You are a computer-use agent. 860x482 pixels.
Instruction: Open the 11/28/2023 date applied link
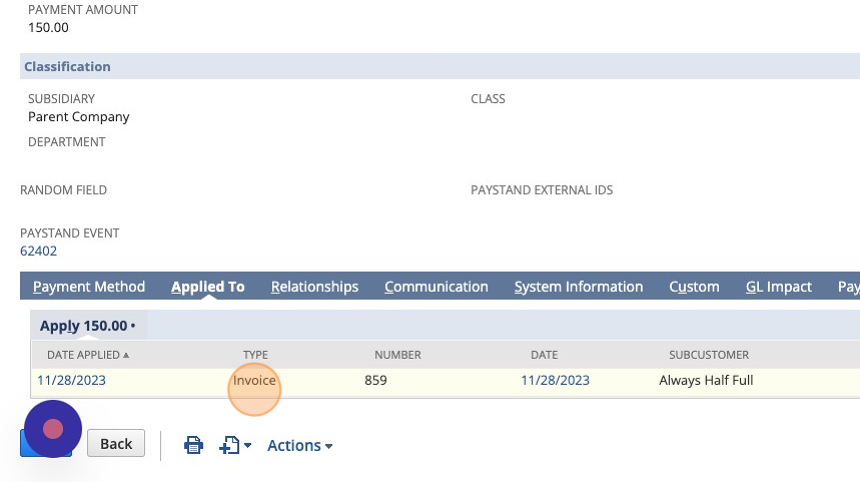click(71, 380)
